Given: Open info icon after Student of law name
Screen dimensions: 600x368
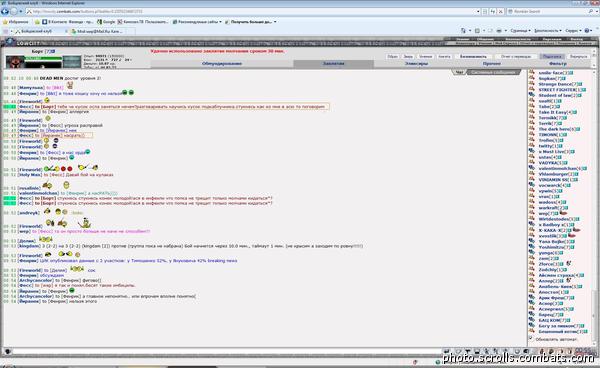Looking at the screenshot, I should click(580, 95).
